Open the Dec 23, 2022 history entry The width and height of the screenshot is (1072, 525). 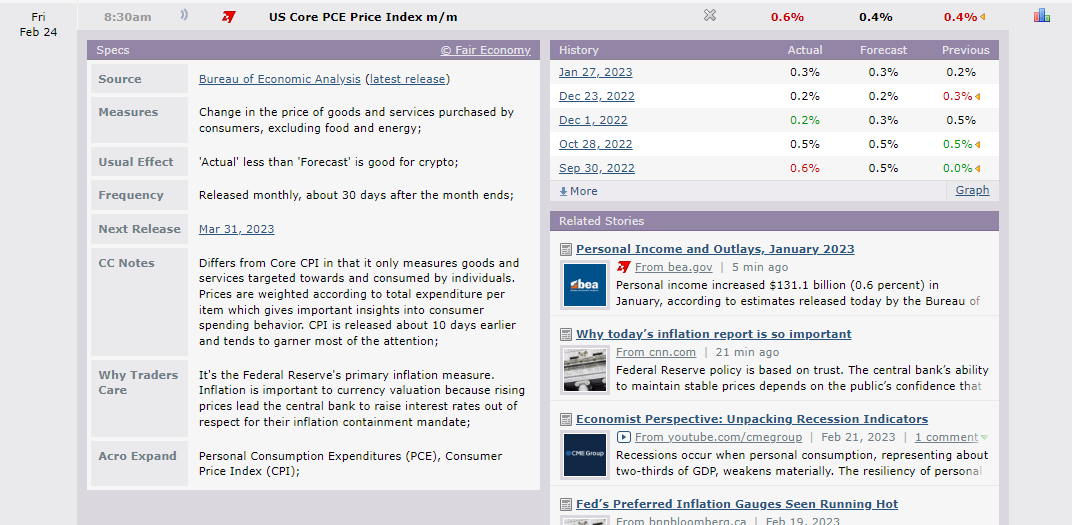coord(596,96)
